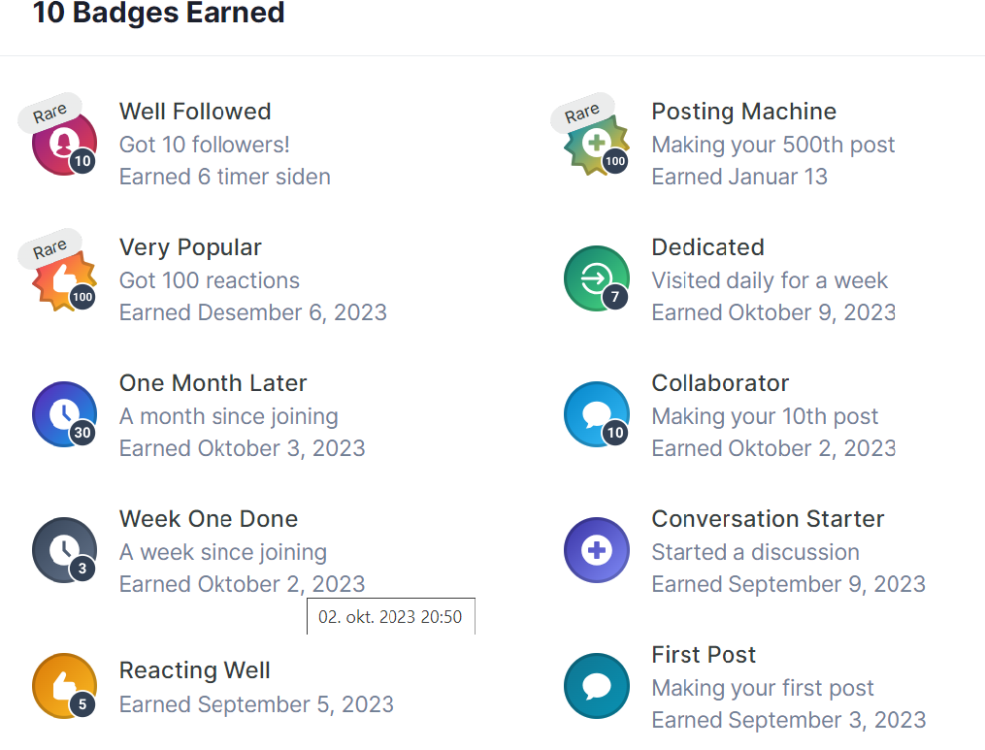Click the Collaborator speech bubble badge icon
The width and height of the screenshot is (985, 750).
click(596, 415)
